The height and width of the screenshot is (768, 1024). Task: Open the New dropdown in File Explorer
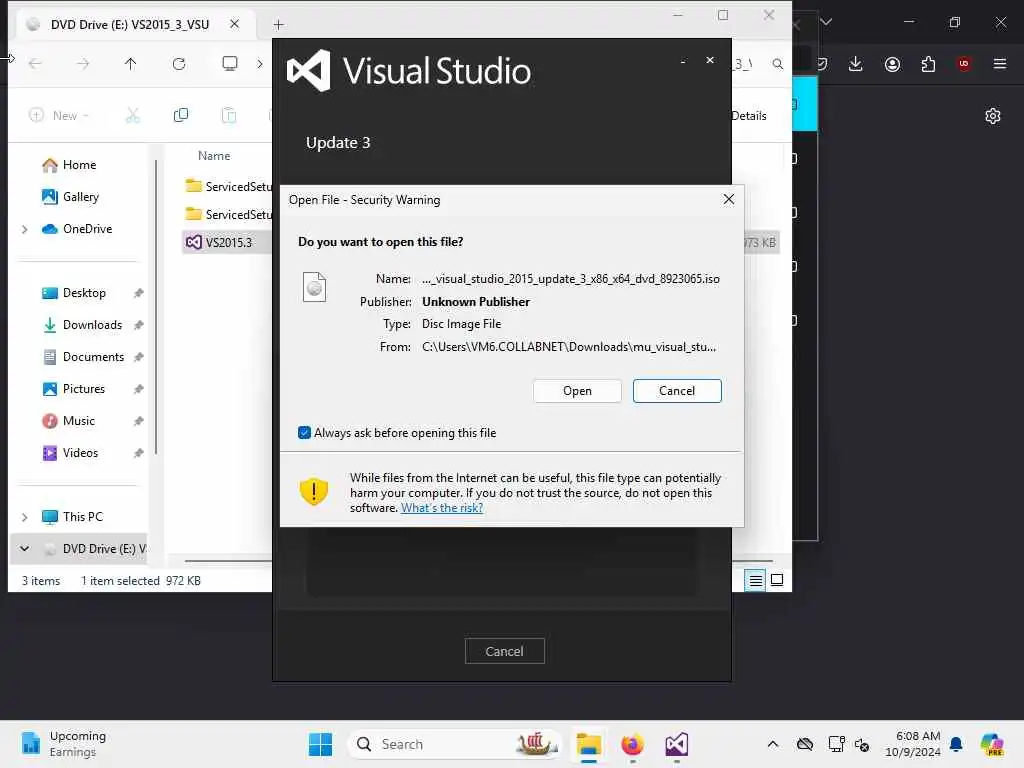pyautogui.click(x=59, y=116)
